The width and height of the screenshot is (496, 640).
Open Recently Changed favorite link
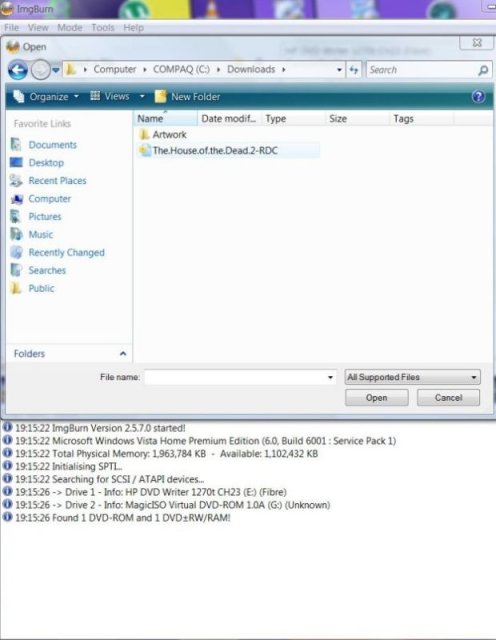(x=58, y=252)
